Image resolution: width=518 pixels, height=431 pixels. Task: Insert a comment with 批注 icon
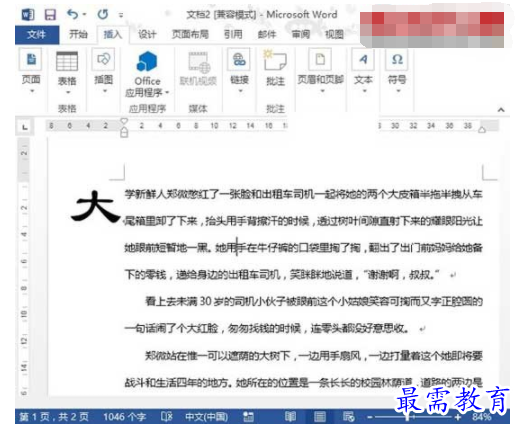(275, 60)
